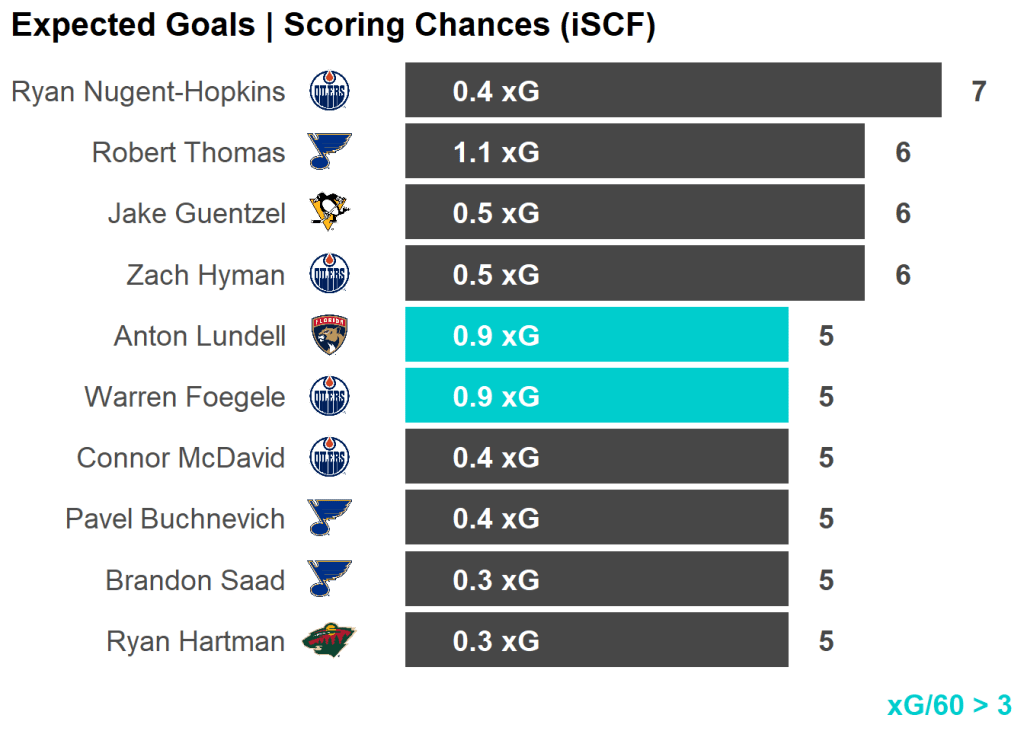Click Minnesota Wild logo by Ryan Hartman
The image size is (1024, 731).
329,641
